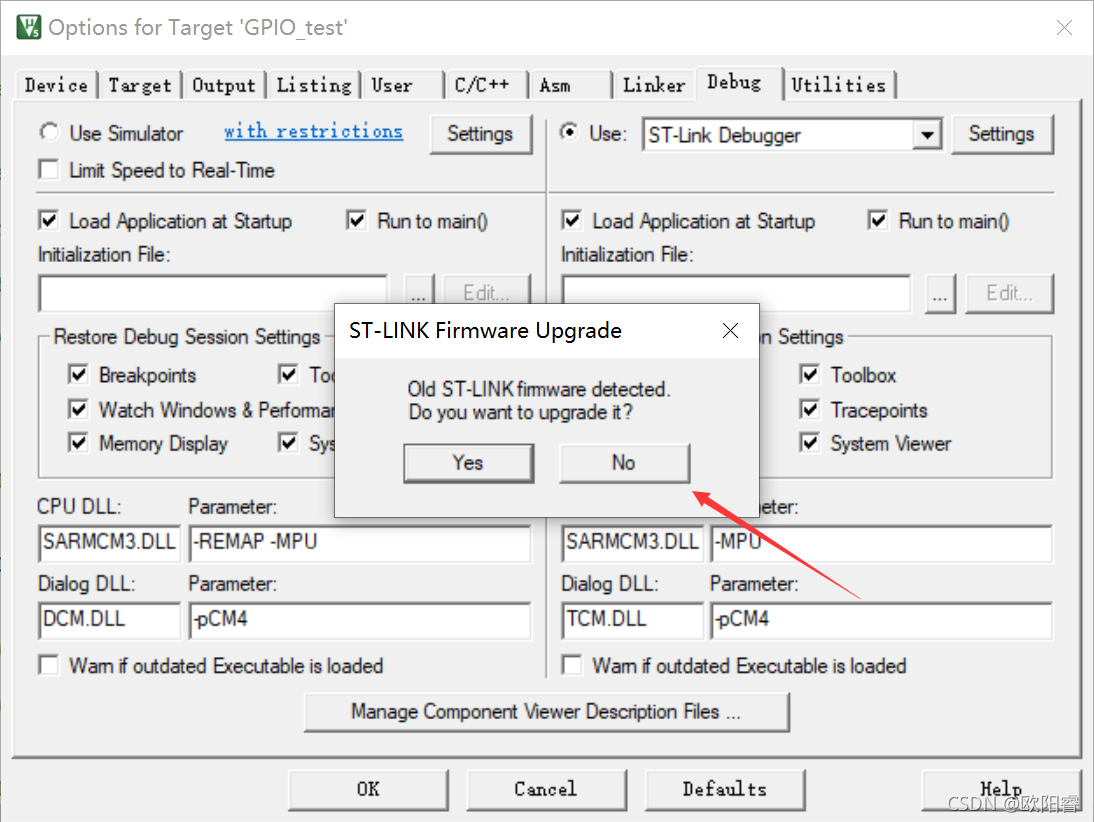
Task: Toggle the Memory Display checkbox
Action: coord(78,442)
